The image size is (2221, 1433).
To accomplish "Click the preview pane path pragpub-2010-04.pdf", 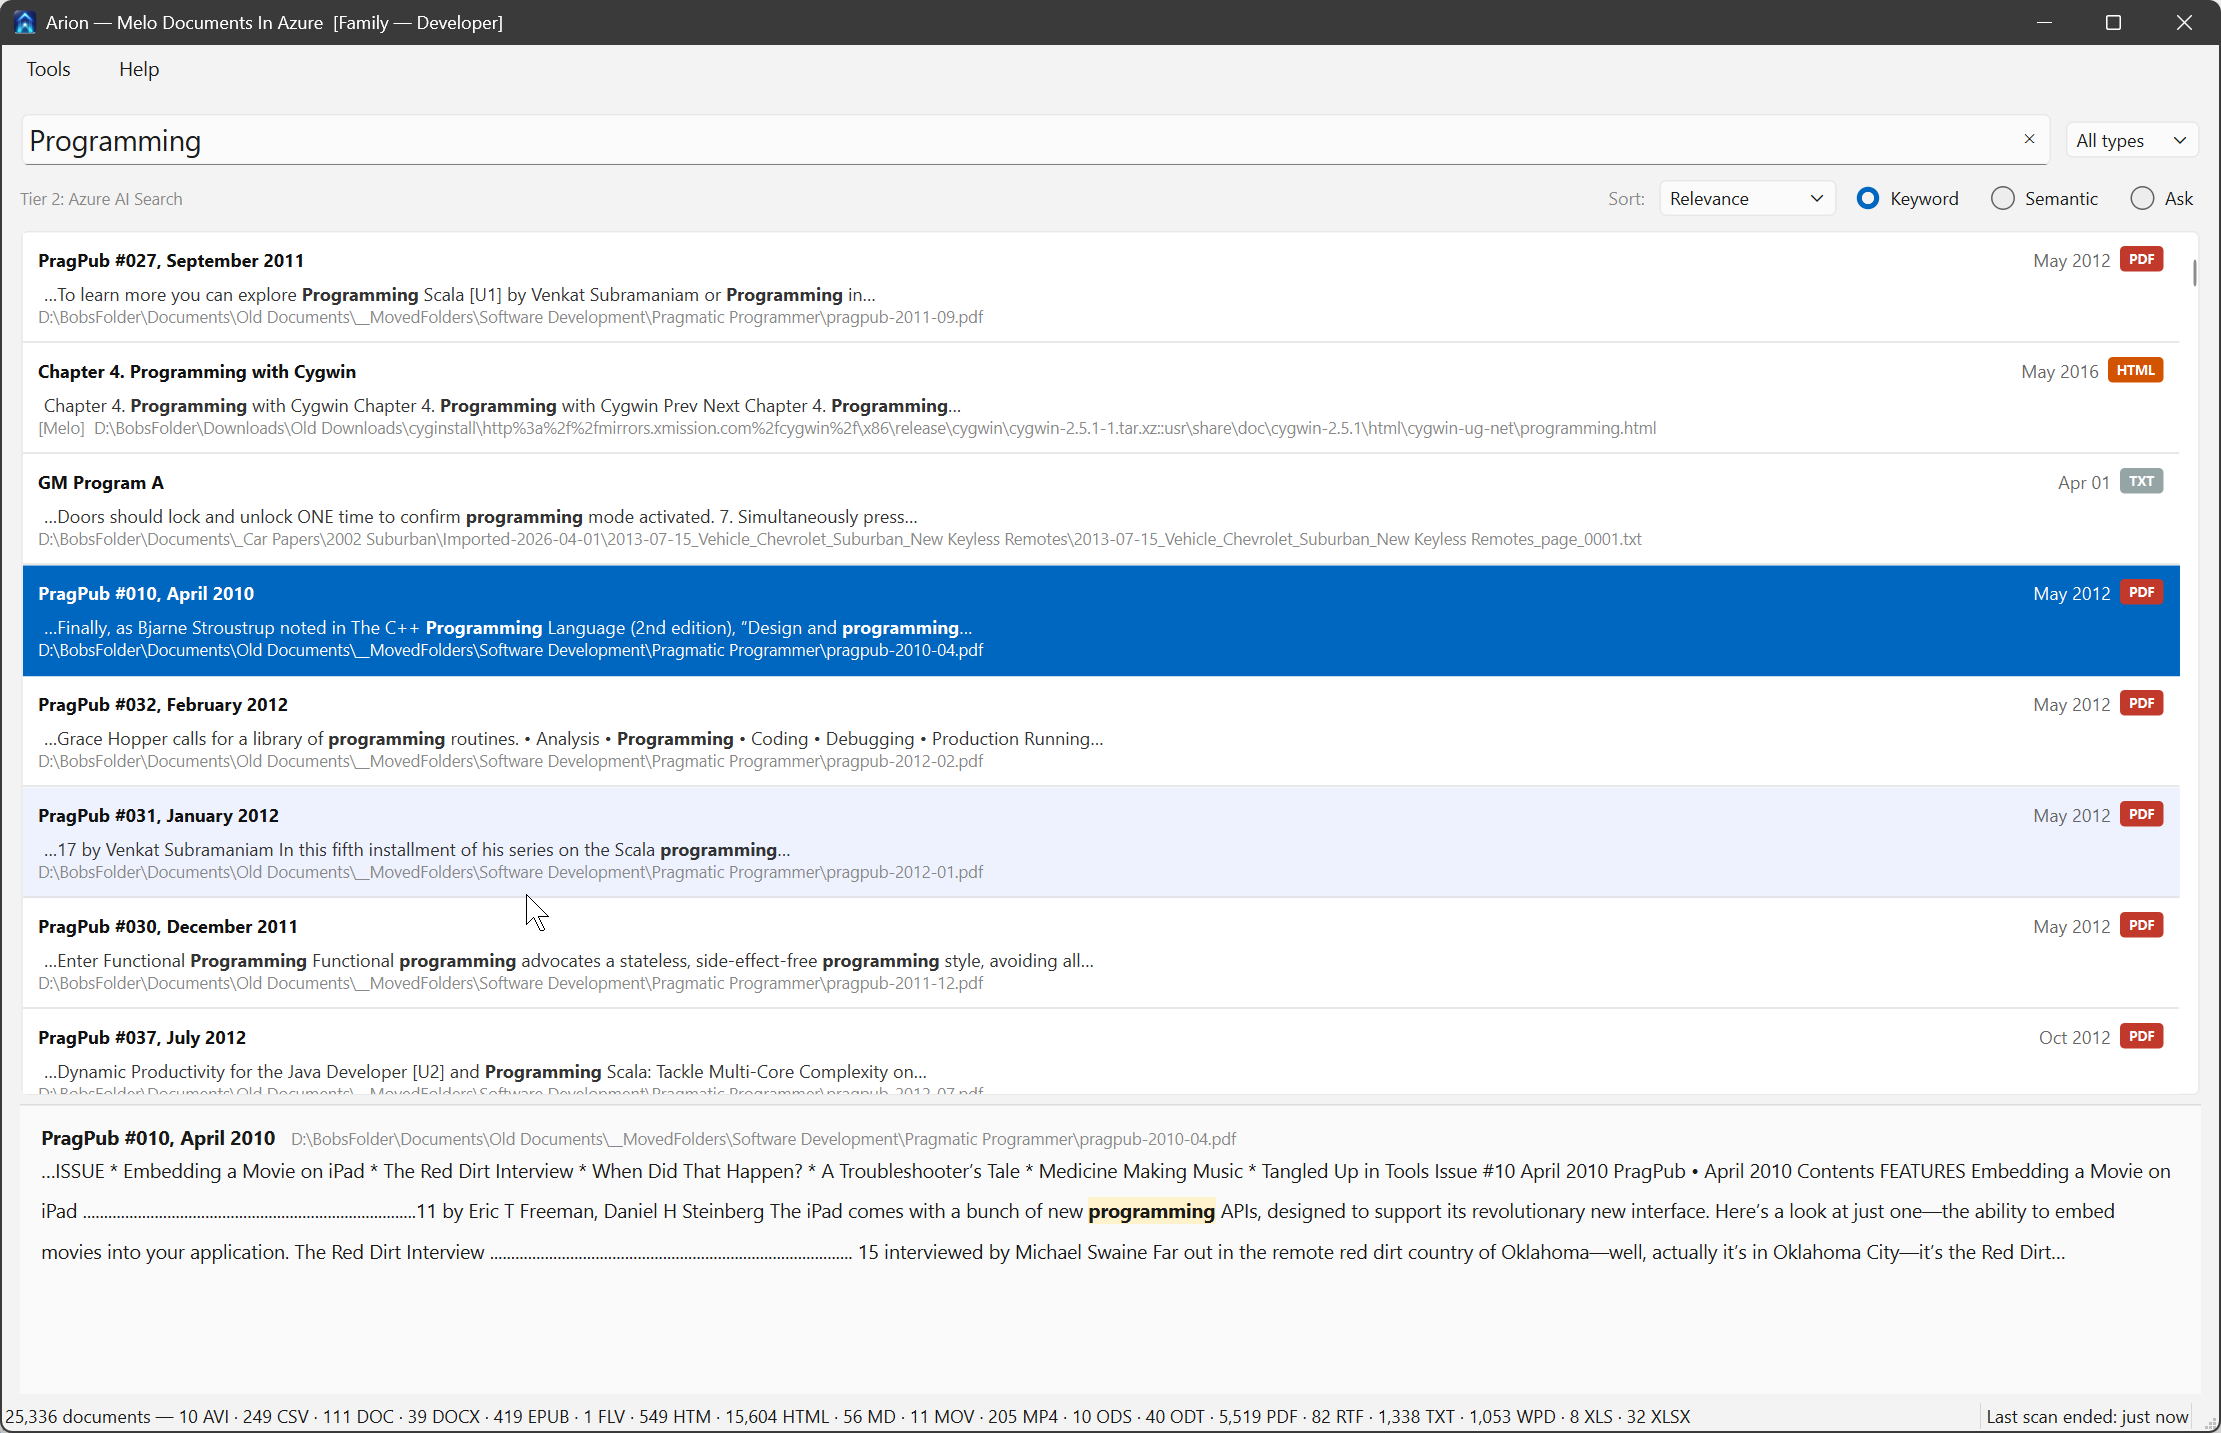I will [763, 1139].
